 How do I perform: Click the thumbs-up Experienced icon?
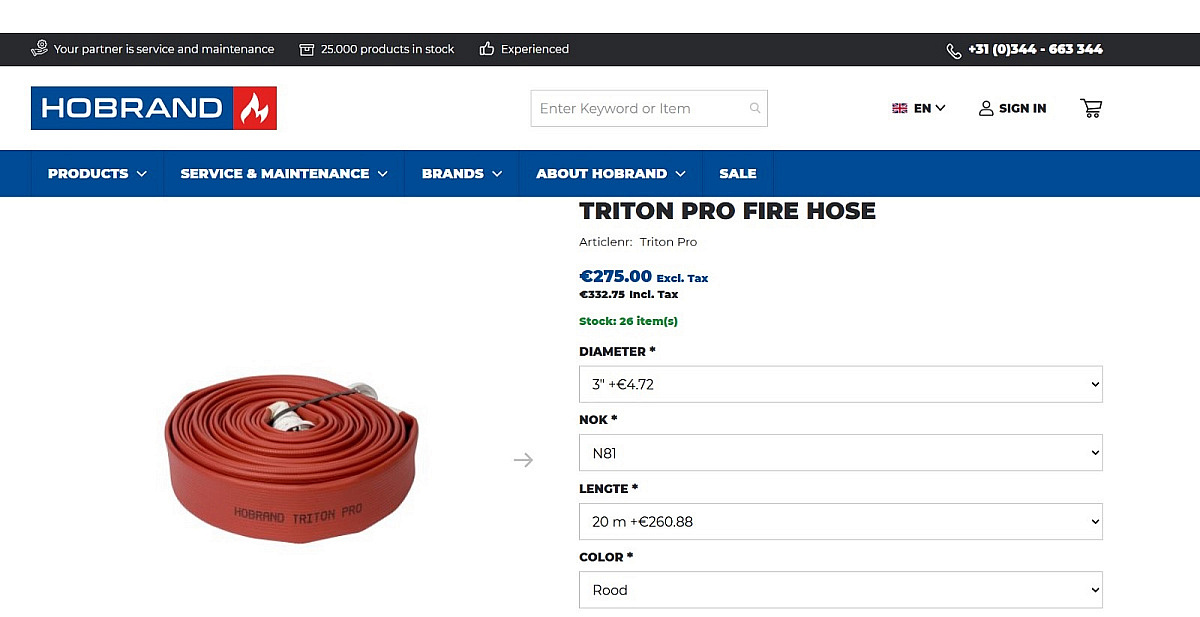pos(487,49)
